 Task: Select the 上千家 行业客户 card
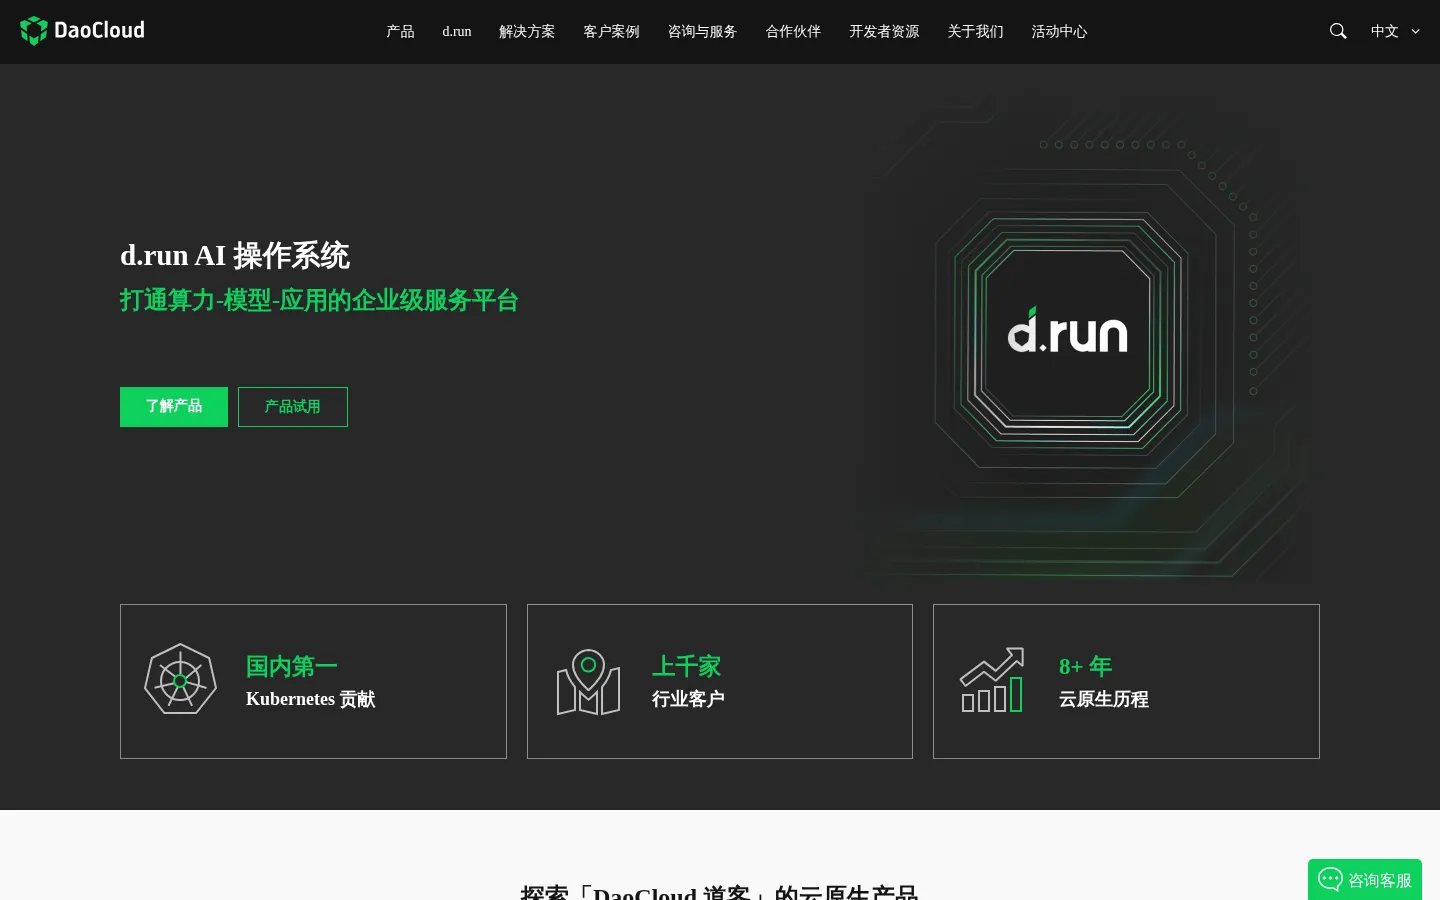[720, 681]
